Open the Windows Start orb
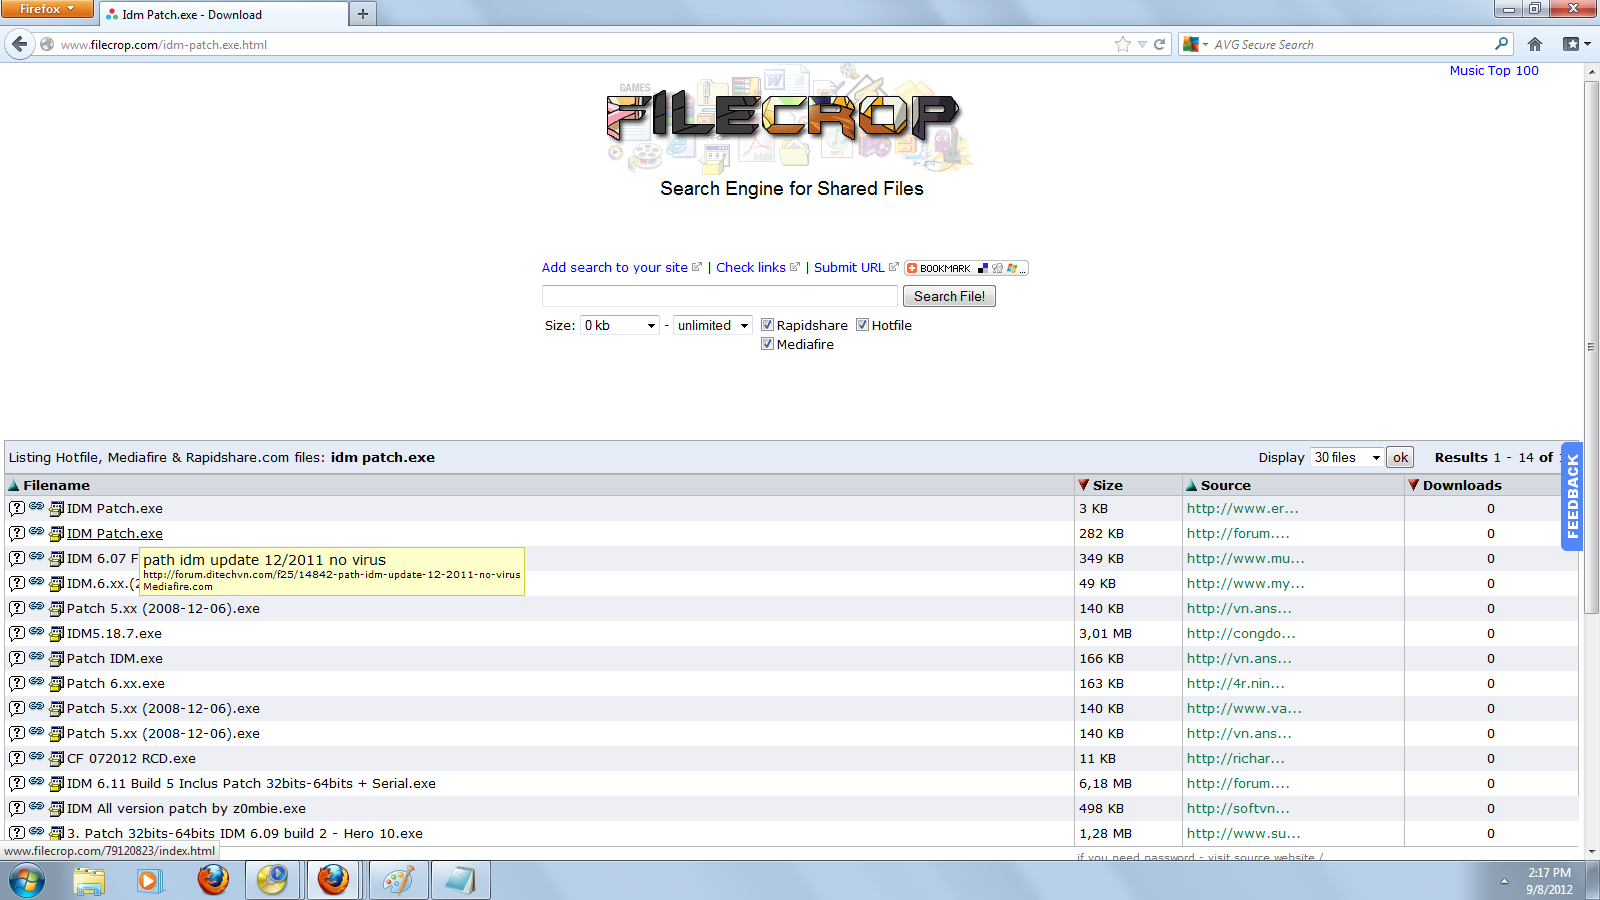Image resolution: width=1600 pixels, height=900 pixels. 28,881
